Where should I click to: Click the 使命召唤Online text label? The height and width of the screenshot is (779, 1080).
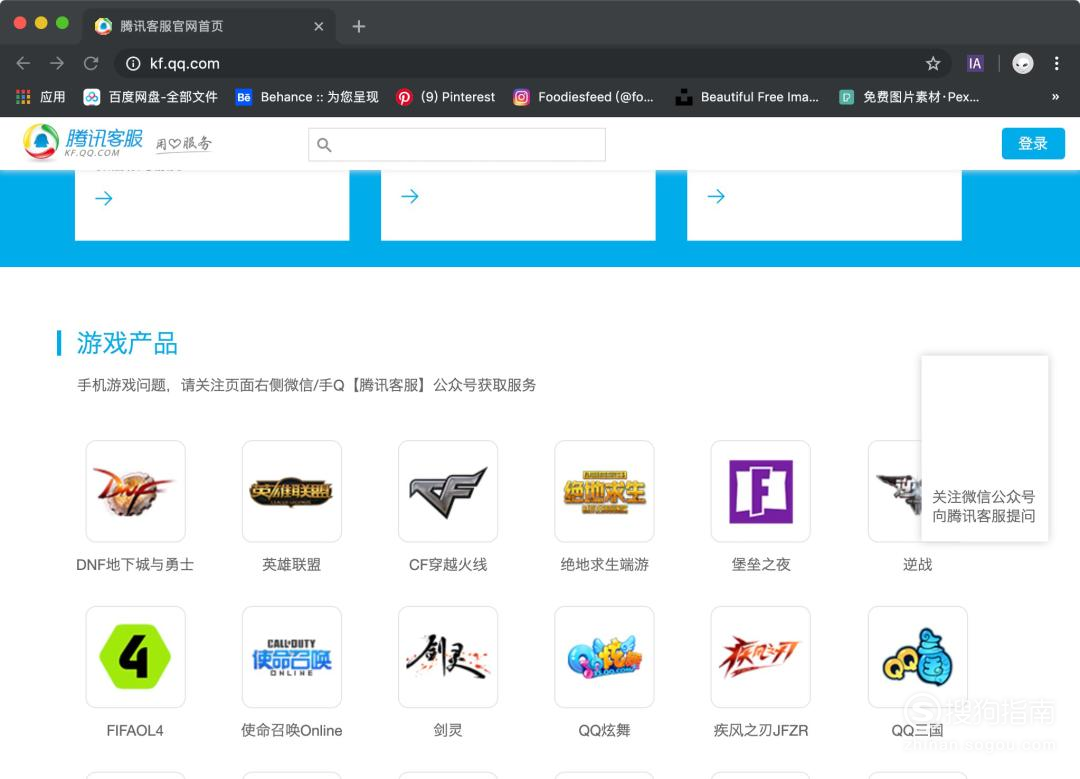pyautogui.click(x=291, y=731)
